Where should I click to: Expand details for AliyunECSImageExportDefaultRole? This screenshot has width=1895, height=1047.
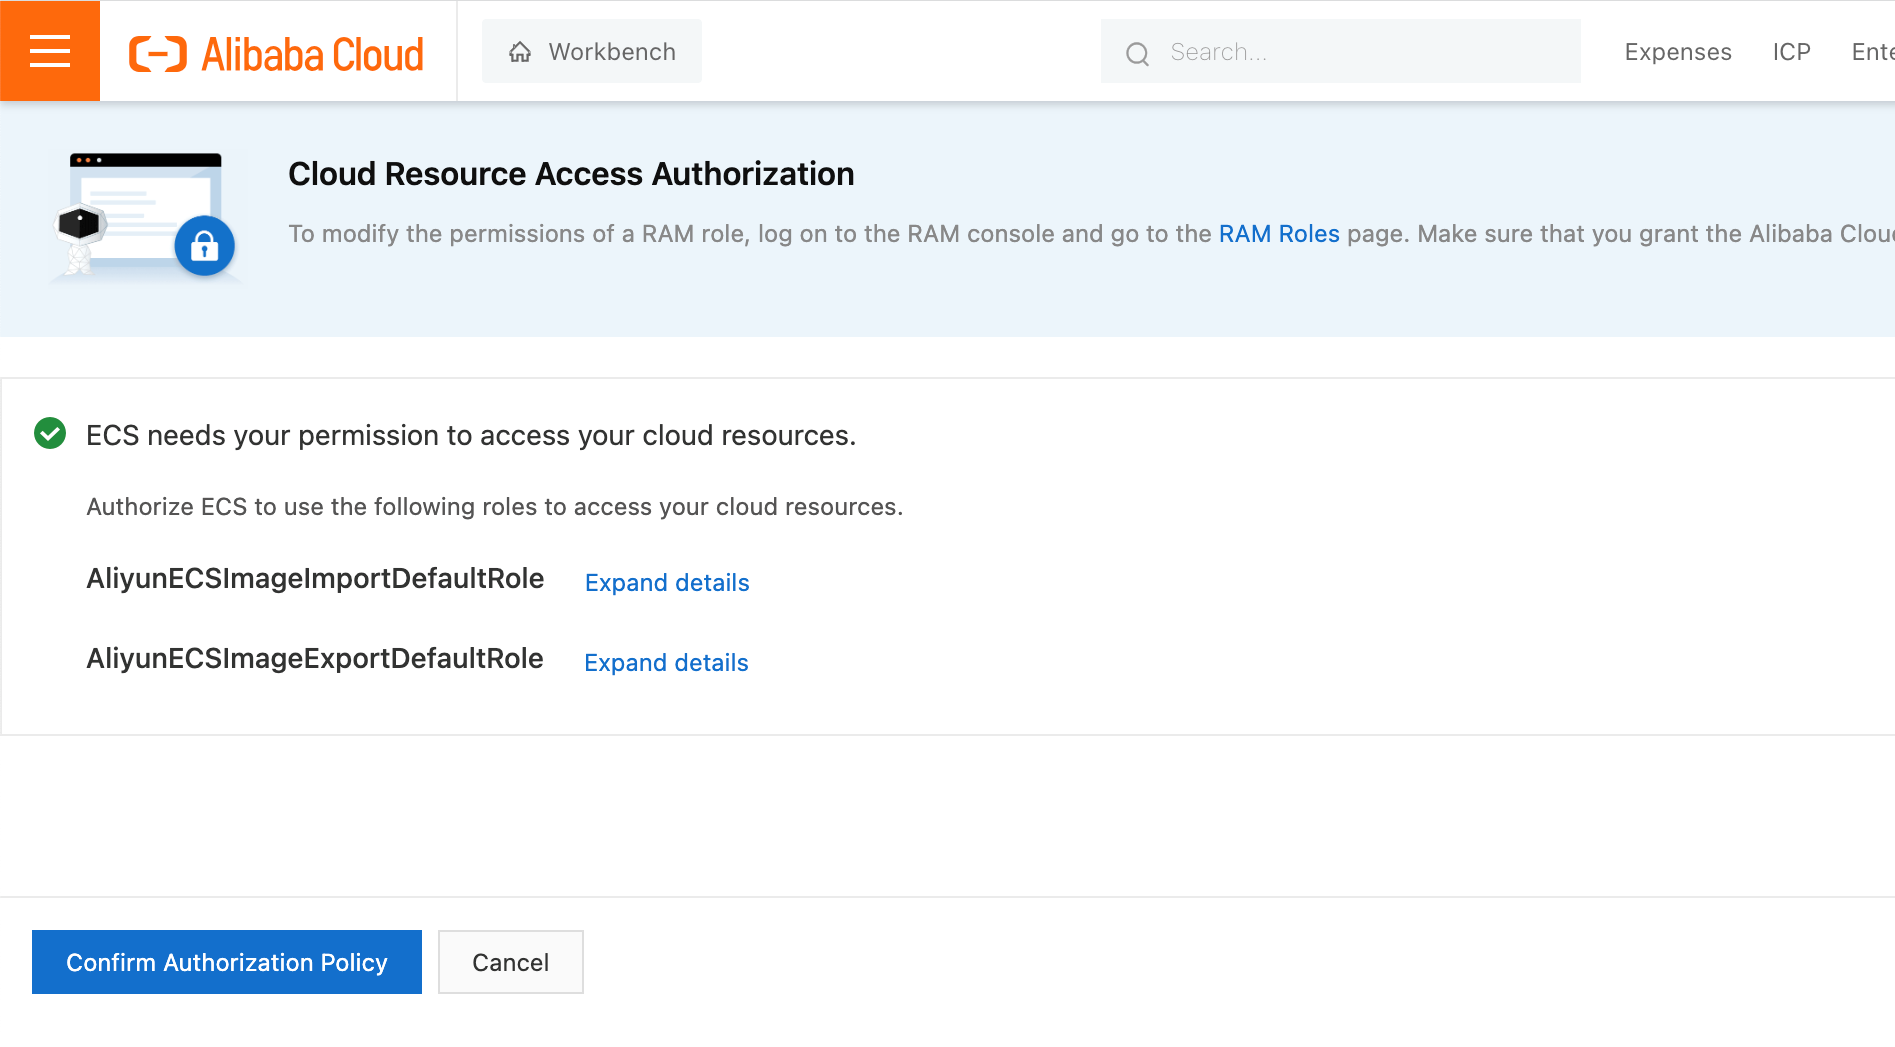point(666,663)
